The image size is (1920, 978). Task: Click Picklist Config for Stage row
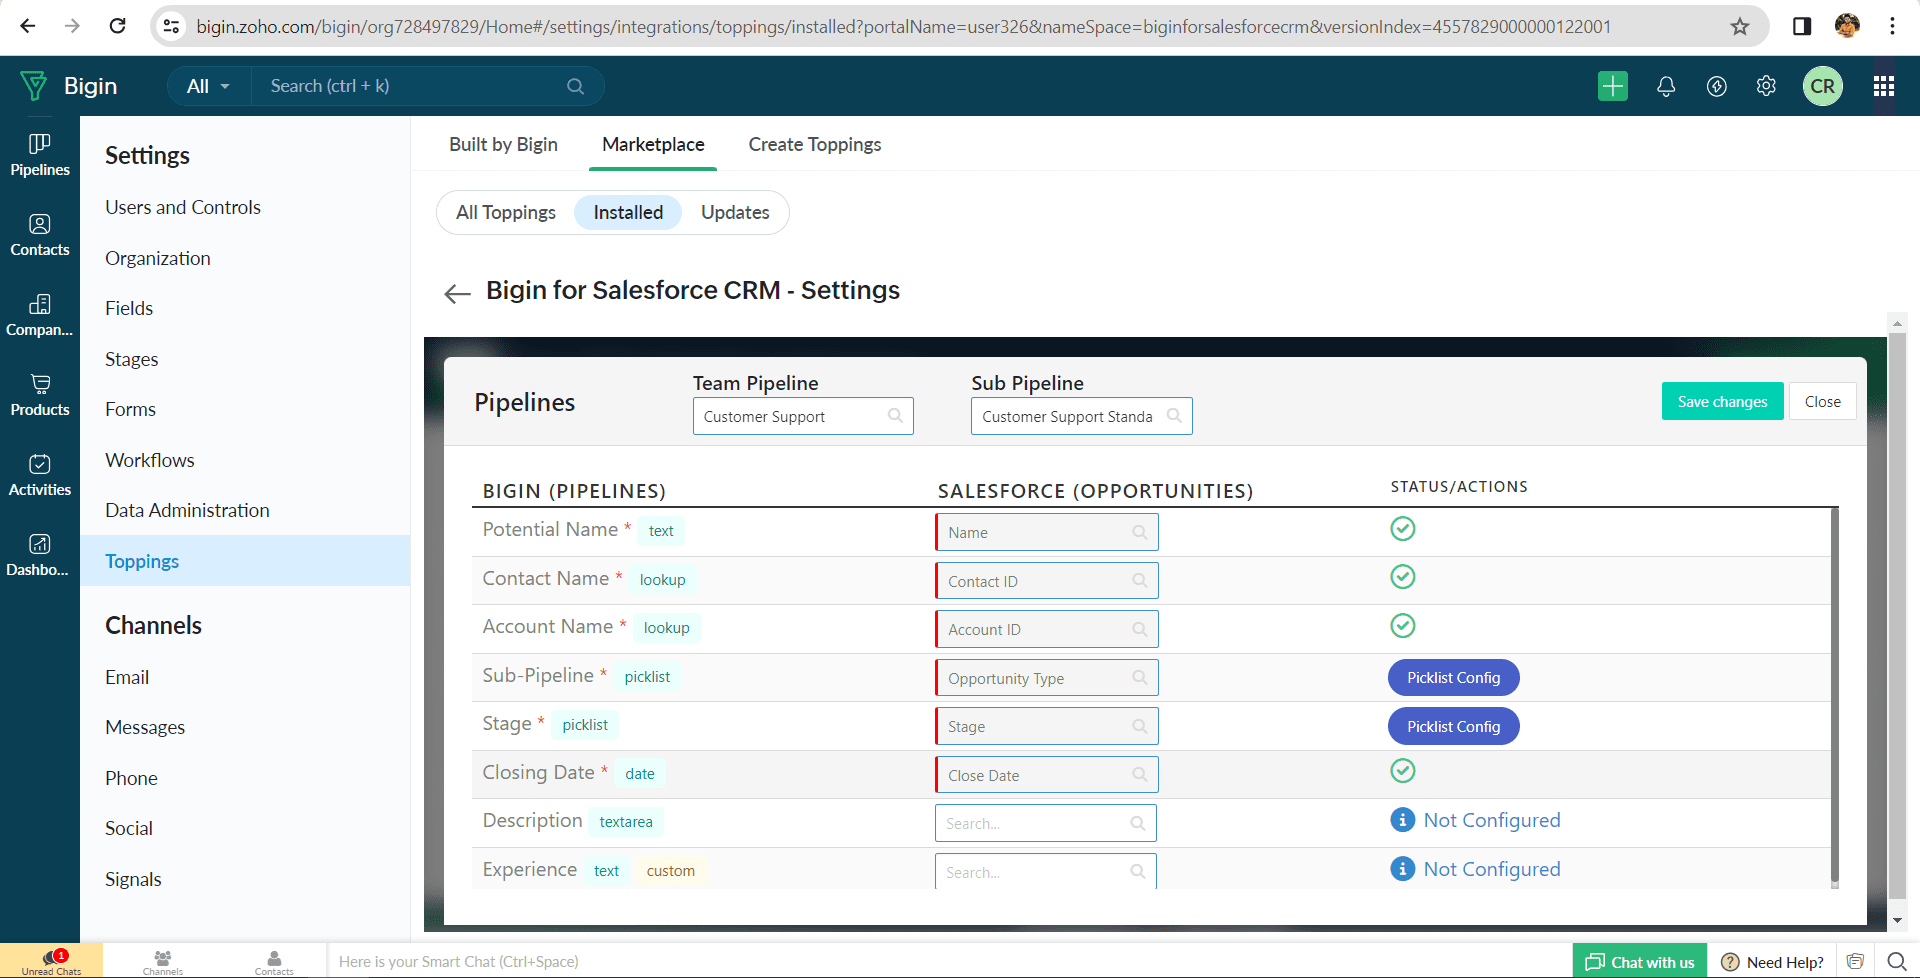point(1453,726)
